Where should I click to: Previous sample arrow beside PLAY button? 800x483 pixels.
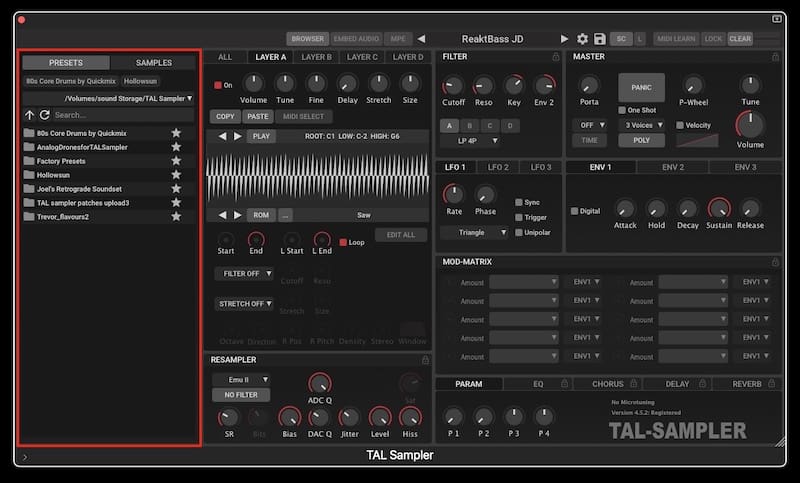[222, 136]
